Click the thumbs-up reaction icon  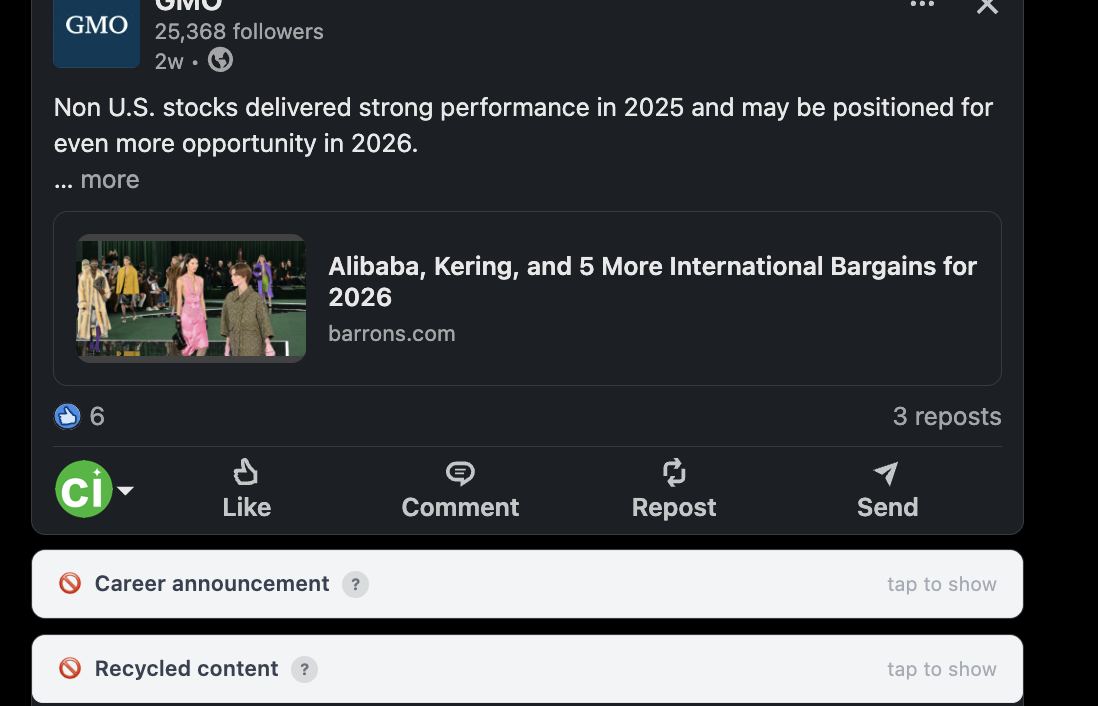click(x=66, y=416)
